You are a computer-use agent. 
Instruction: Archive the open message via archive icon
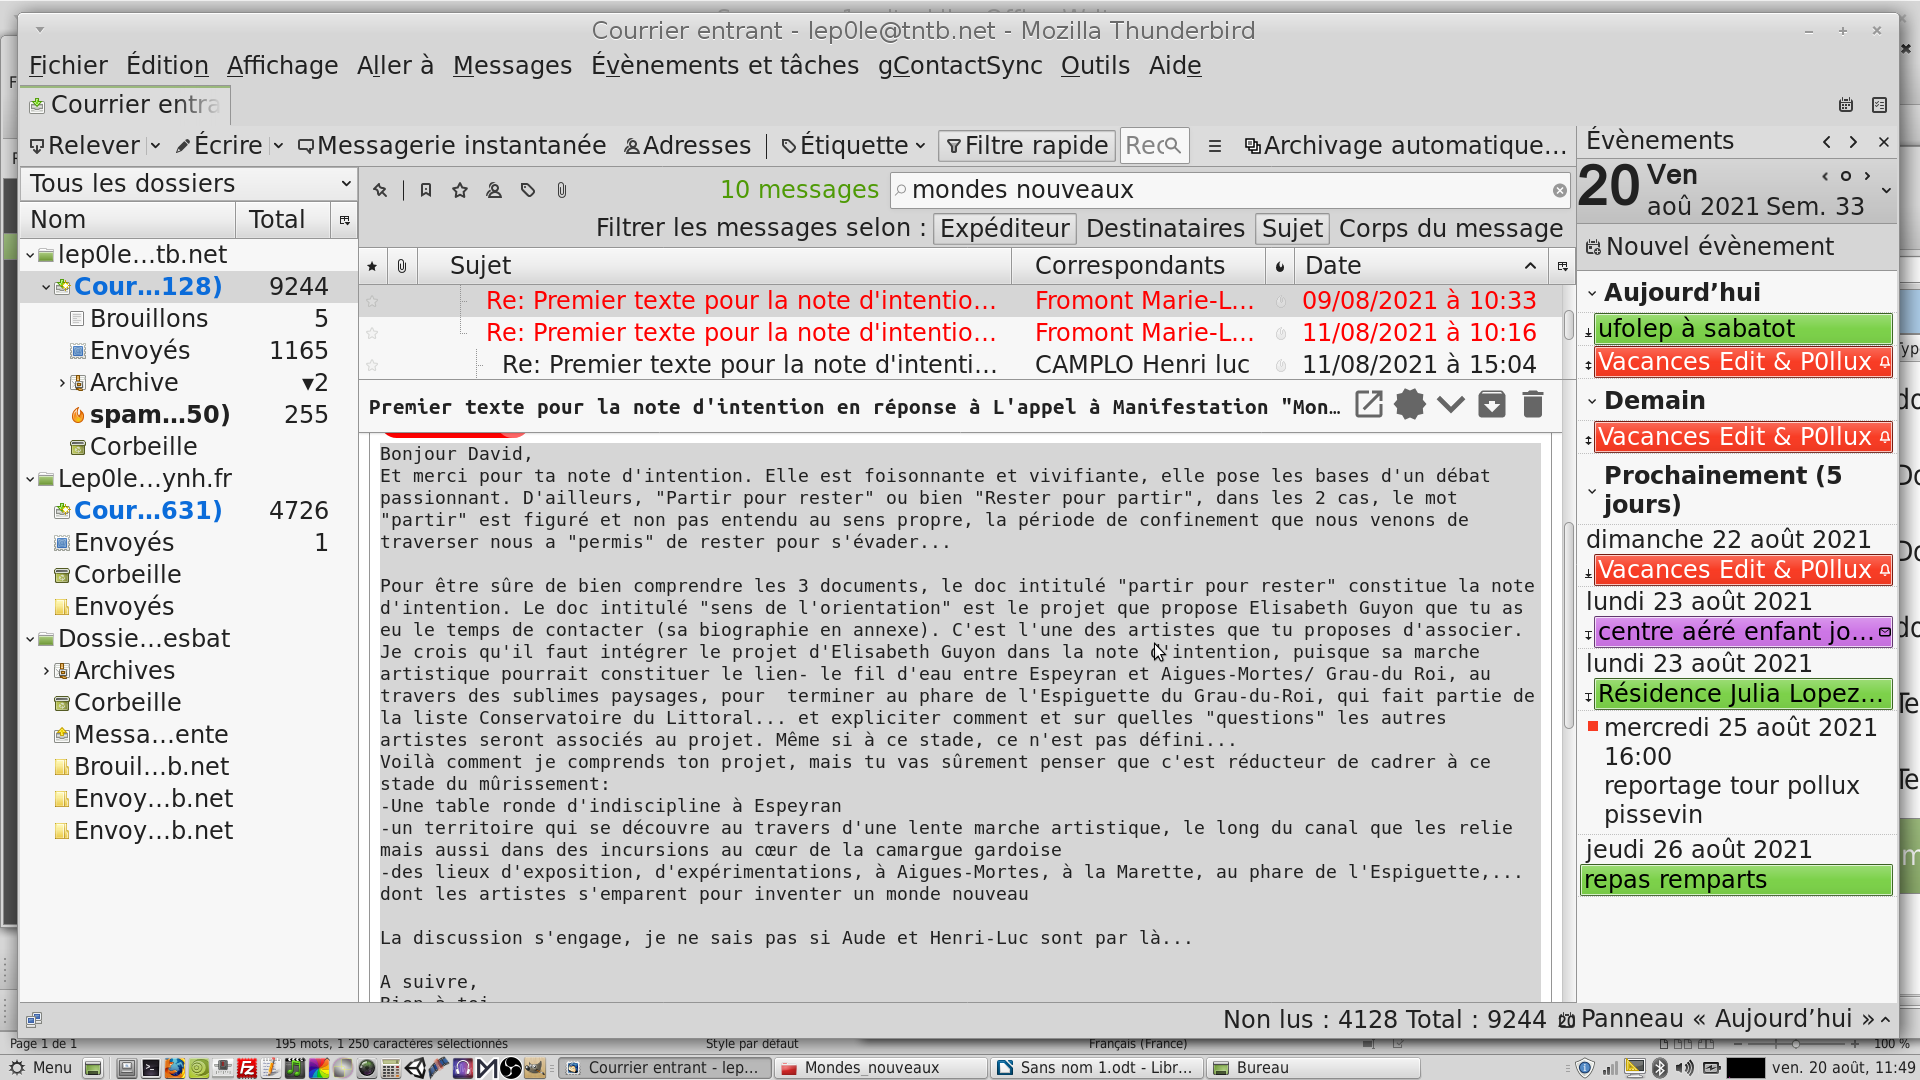pos(1491,405)
